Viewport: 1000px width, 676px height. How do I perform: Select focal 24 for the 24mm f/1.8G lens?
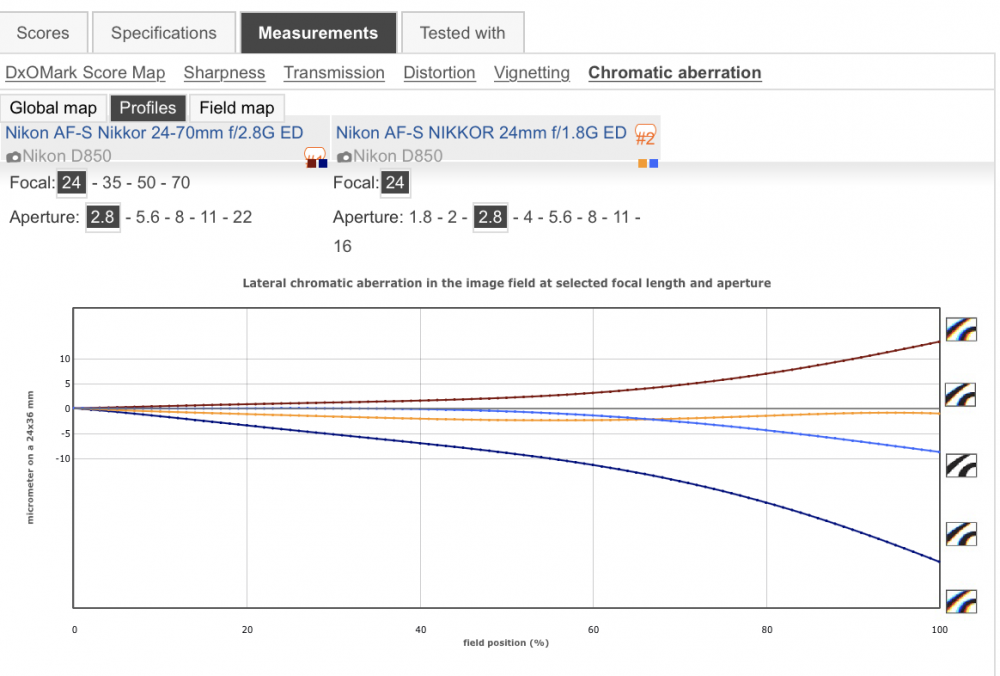tap(395, 183)
